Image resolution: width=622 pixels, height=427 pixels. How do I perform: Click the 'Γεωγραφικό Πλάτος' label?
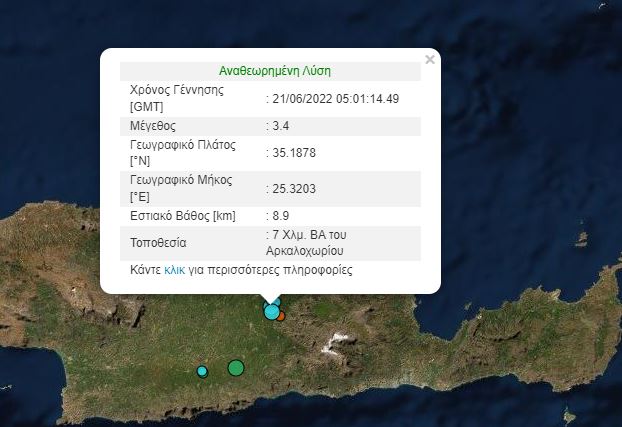(x=182, y=144)
